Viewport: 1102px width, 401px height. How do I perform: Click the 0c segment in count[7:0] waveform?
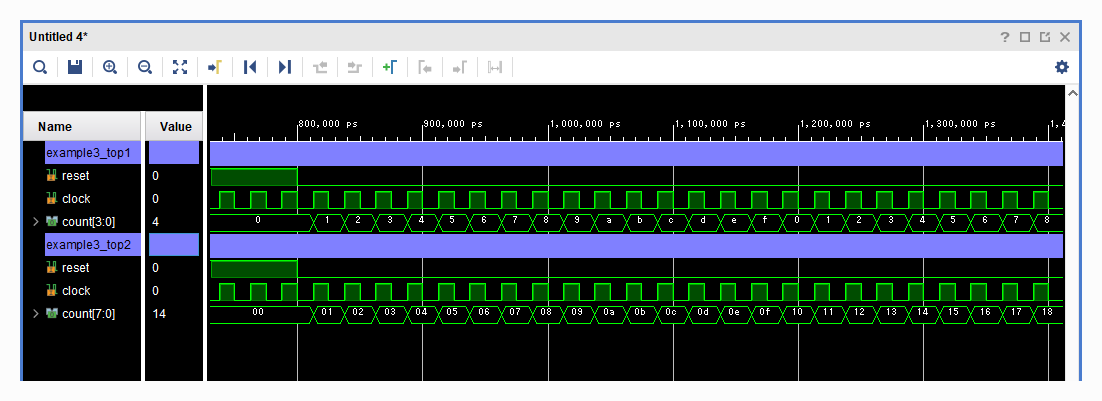[x=671, y=313]
